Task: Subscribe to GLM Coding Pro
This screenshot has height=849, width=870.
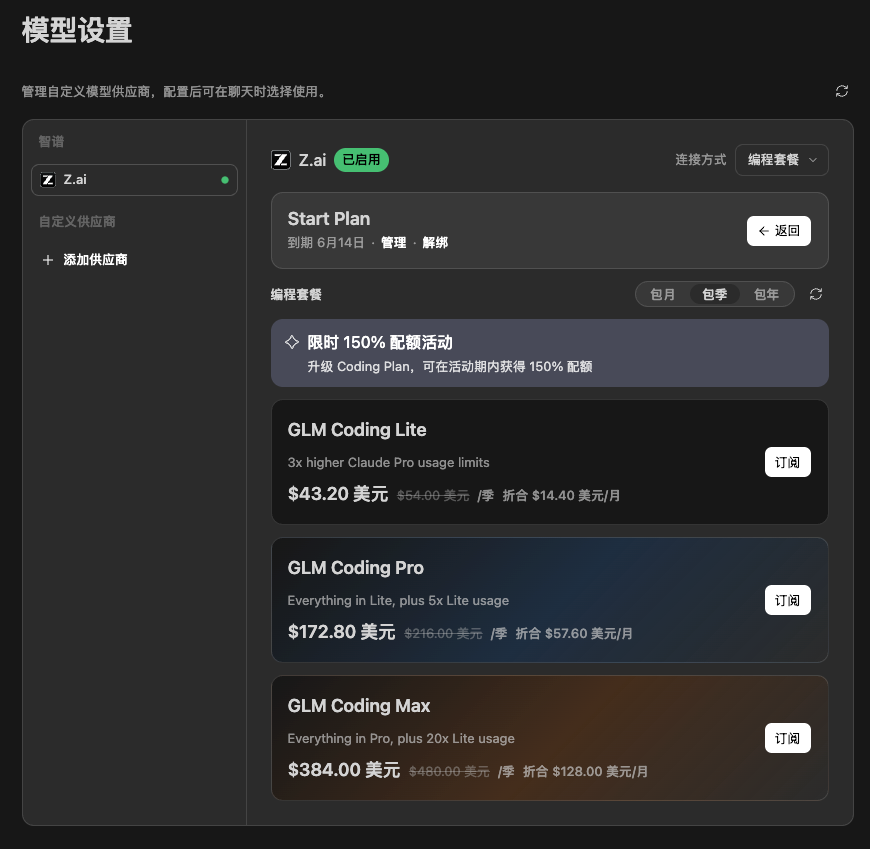Action: (x=787, y=600)
